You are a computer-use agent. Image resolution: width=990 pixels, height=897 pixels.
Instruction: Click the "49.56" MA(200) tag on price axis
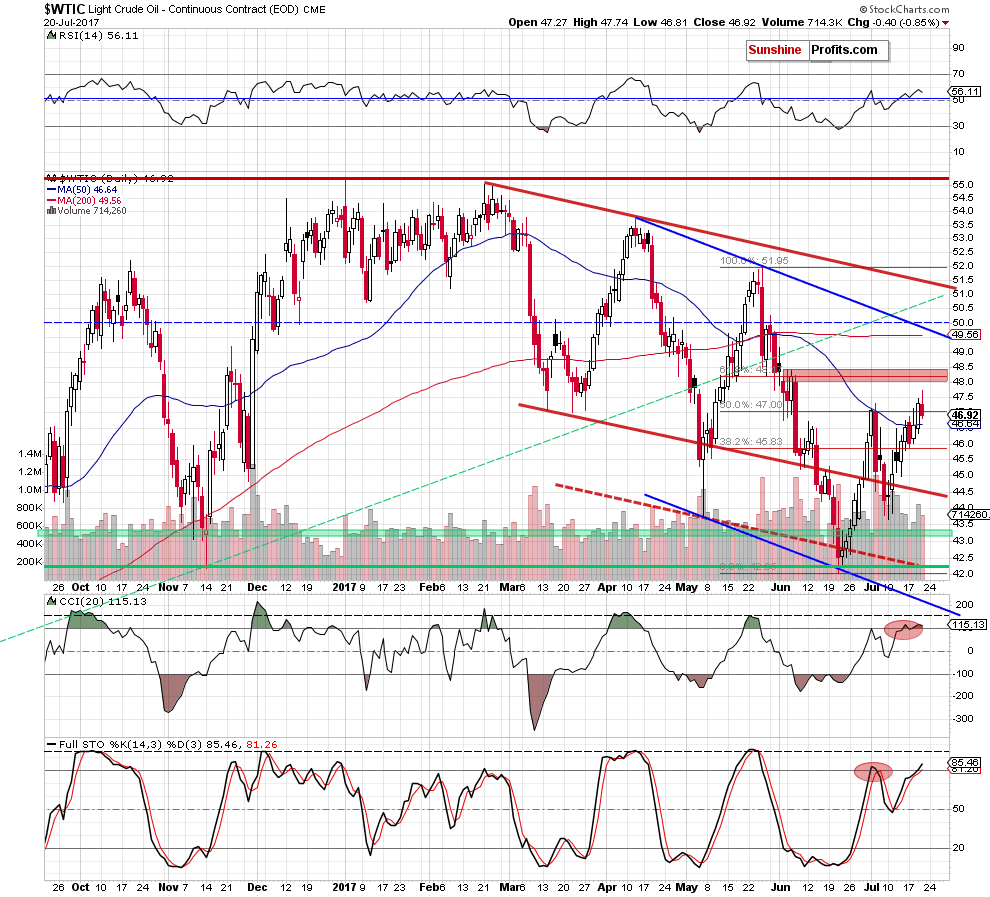coord(965,335)
